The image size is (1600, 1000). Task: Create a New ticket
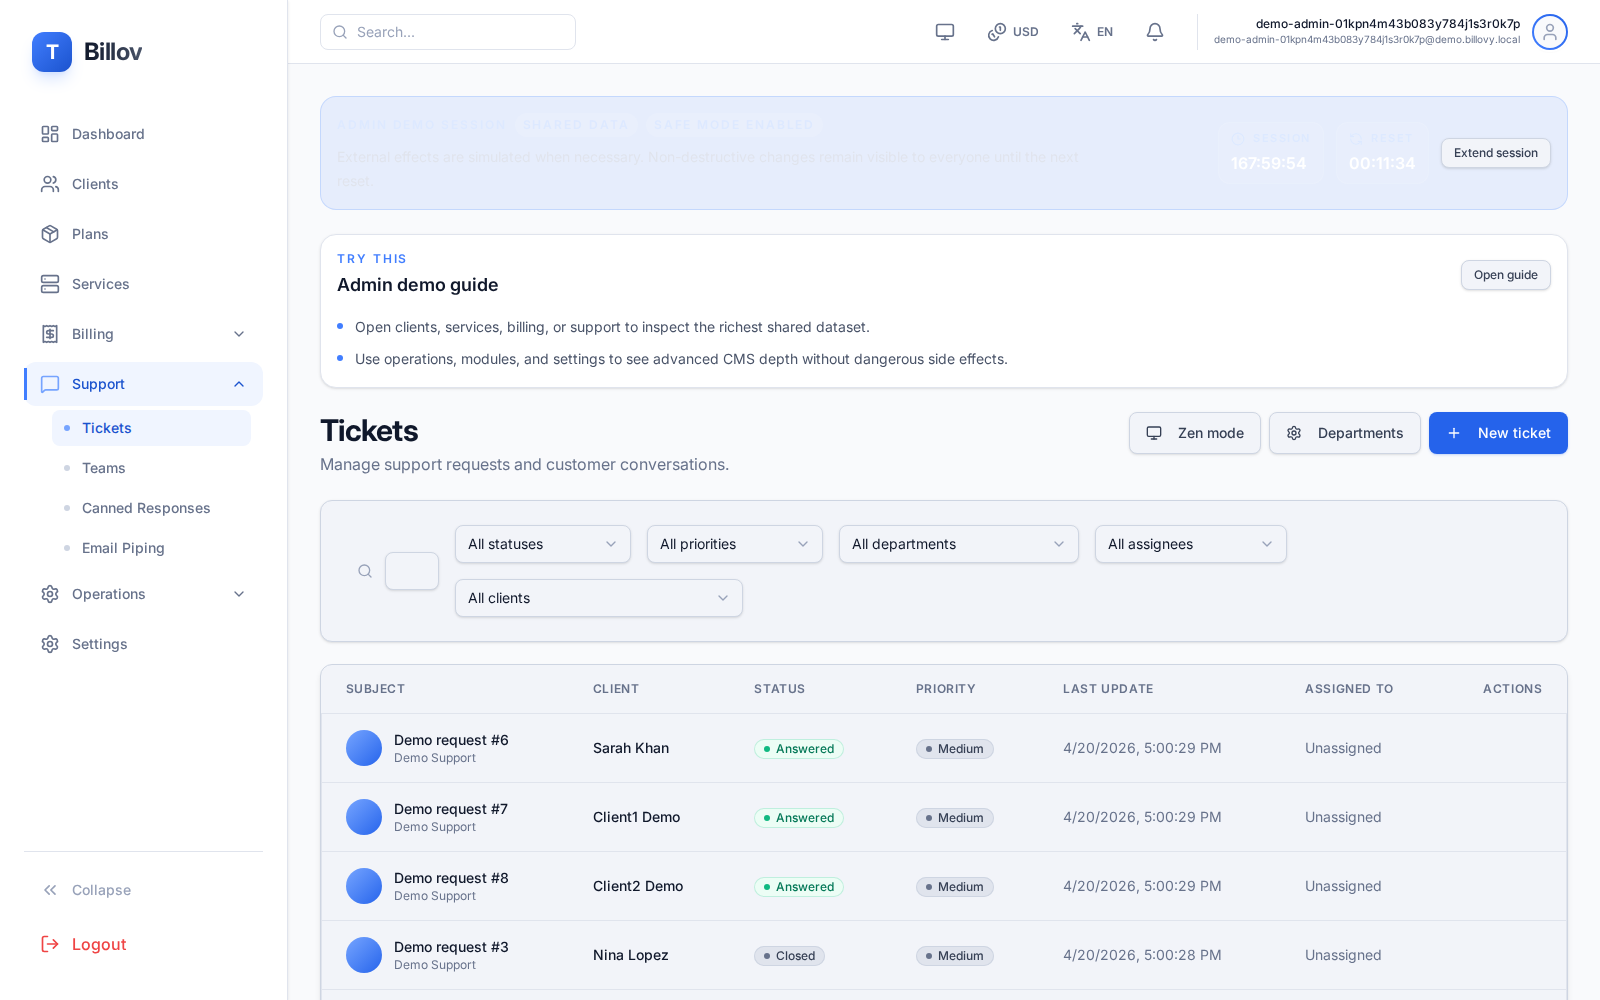point(1497,433)
